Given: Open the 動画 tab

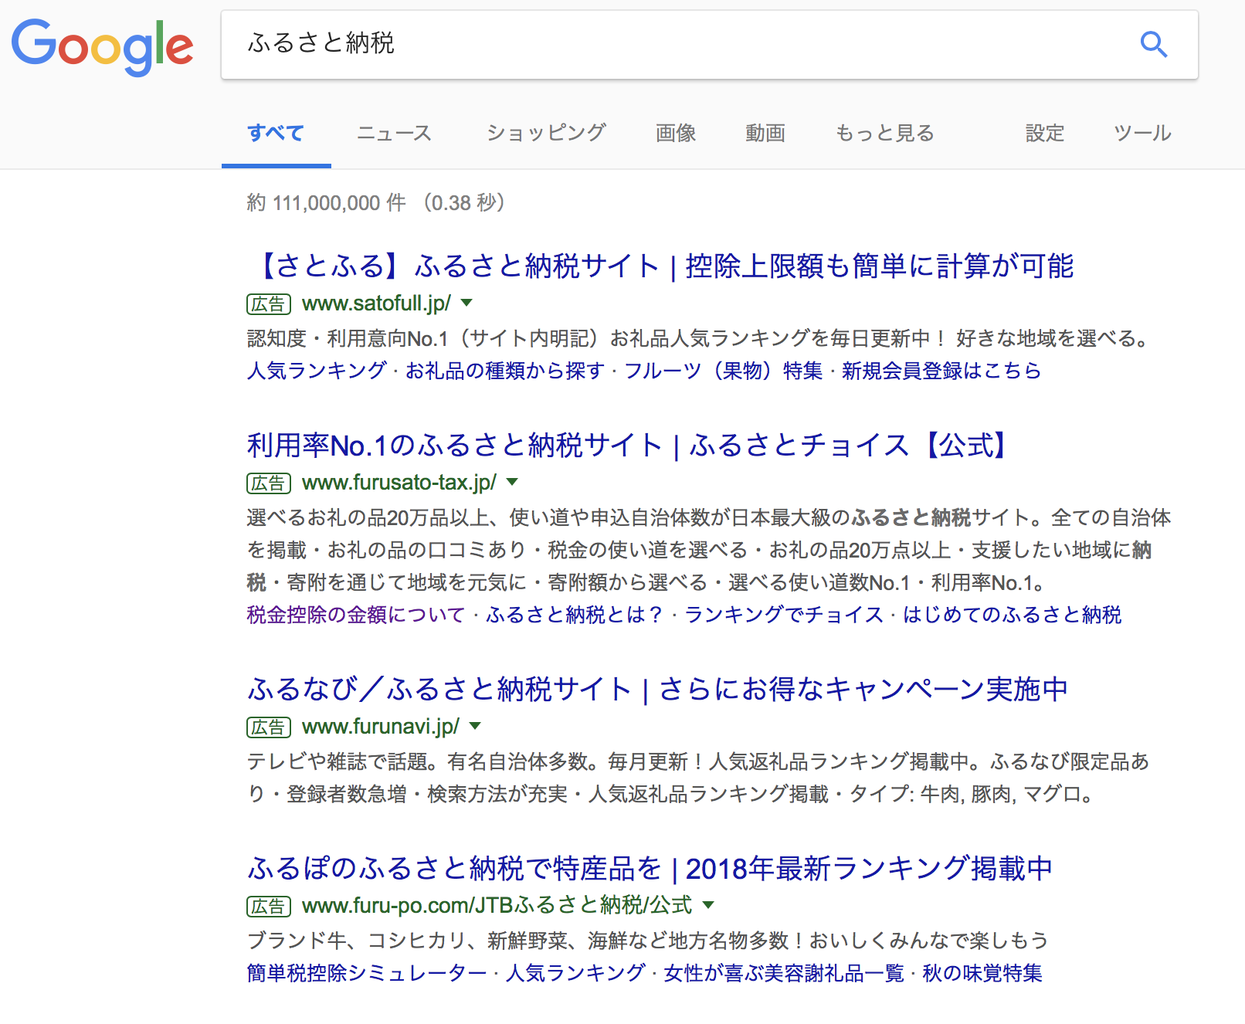Looking at the screenshot, I should pyautogui.click(x=765, y=133).
